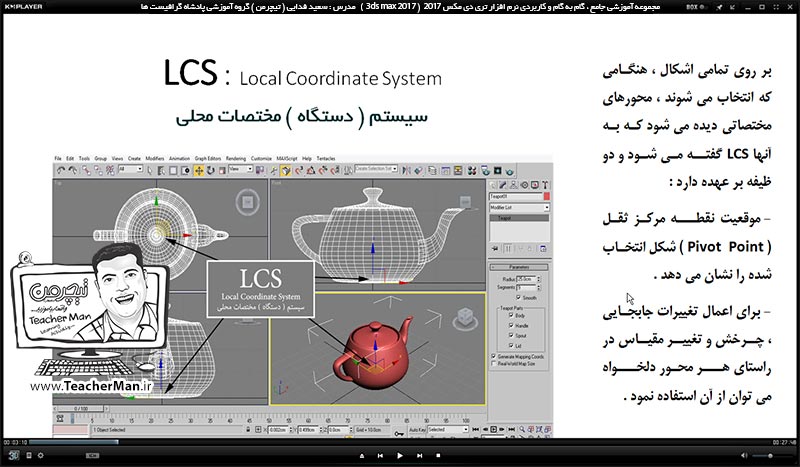Click the Align tool icon
This screenshot has width=800, height=467.
click(x=418, y=170)
